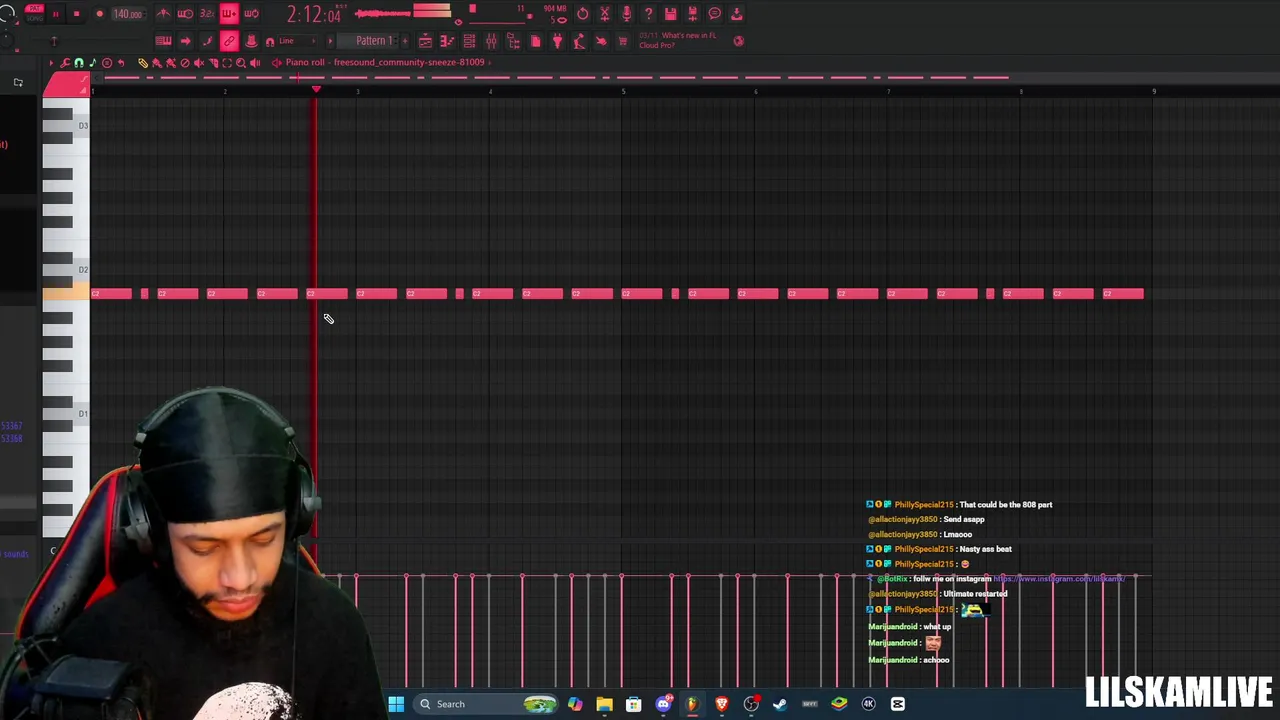Open Discord from the taskbar
This screenshot has width=1280, height=720.
tap(663, 704)
